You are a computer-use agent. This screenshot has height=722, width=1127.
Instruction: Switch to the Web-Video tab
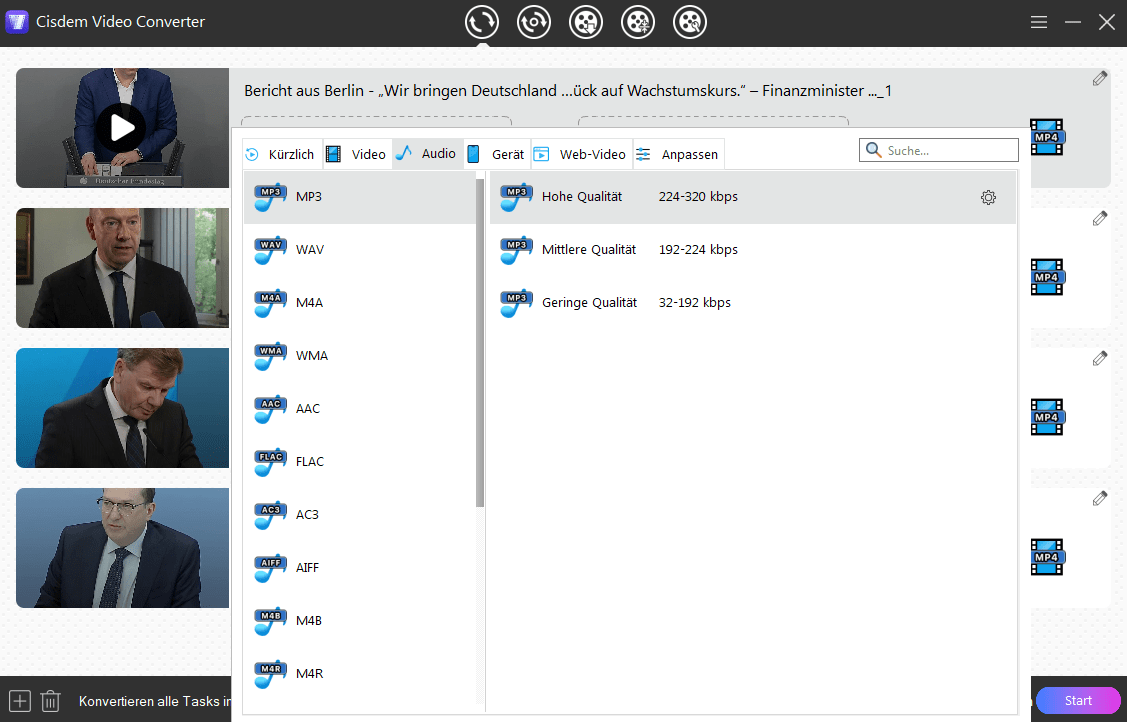[x=581, y=154]
